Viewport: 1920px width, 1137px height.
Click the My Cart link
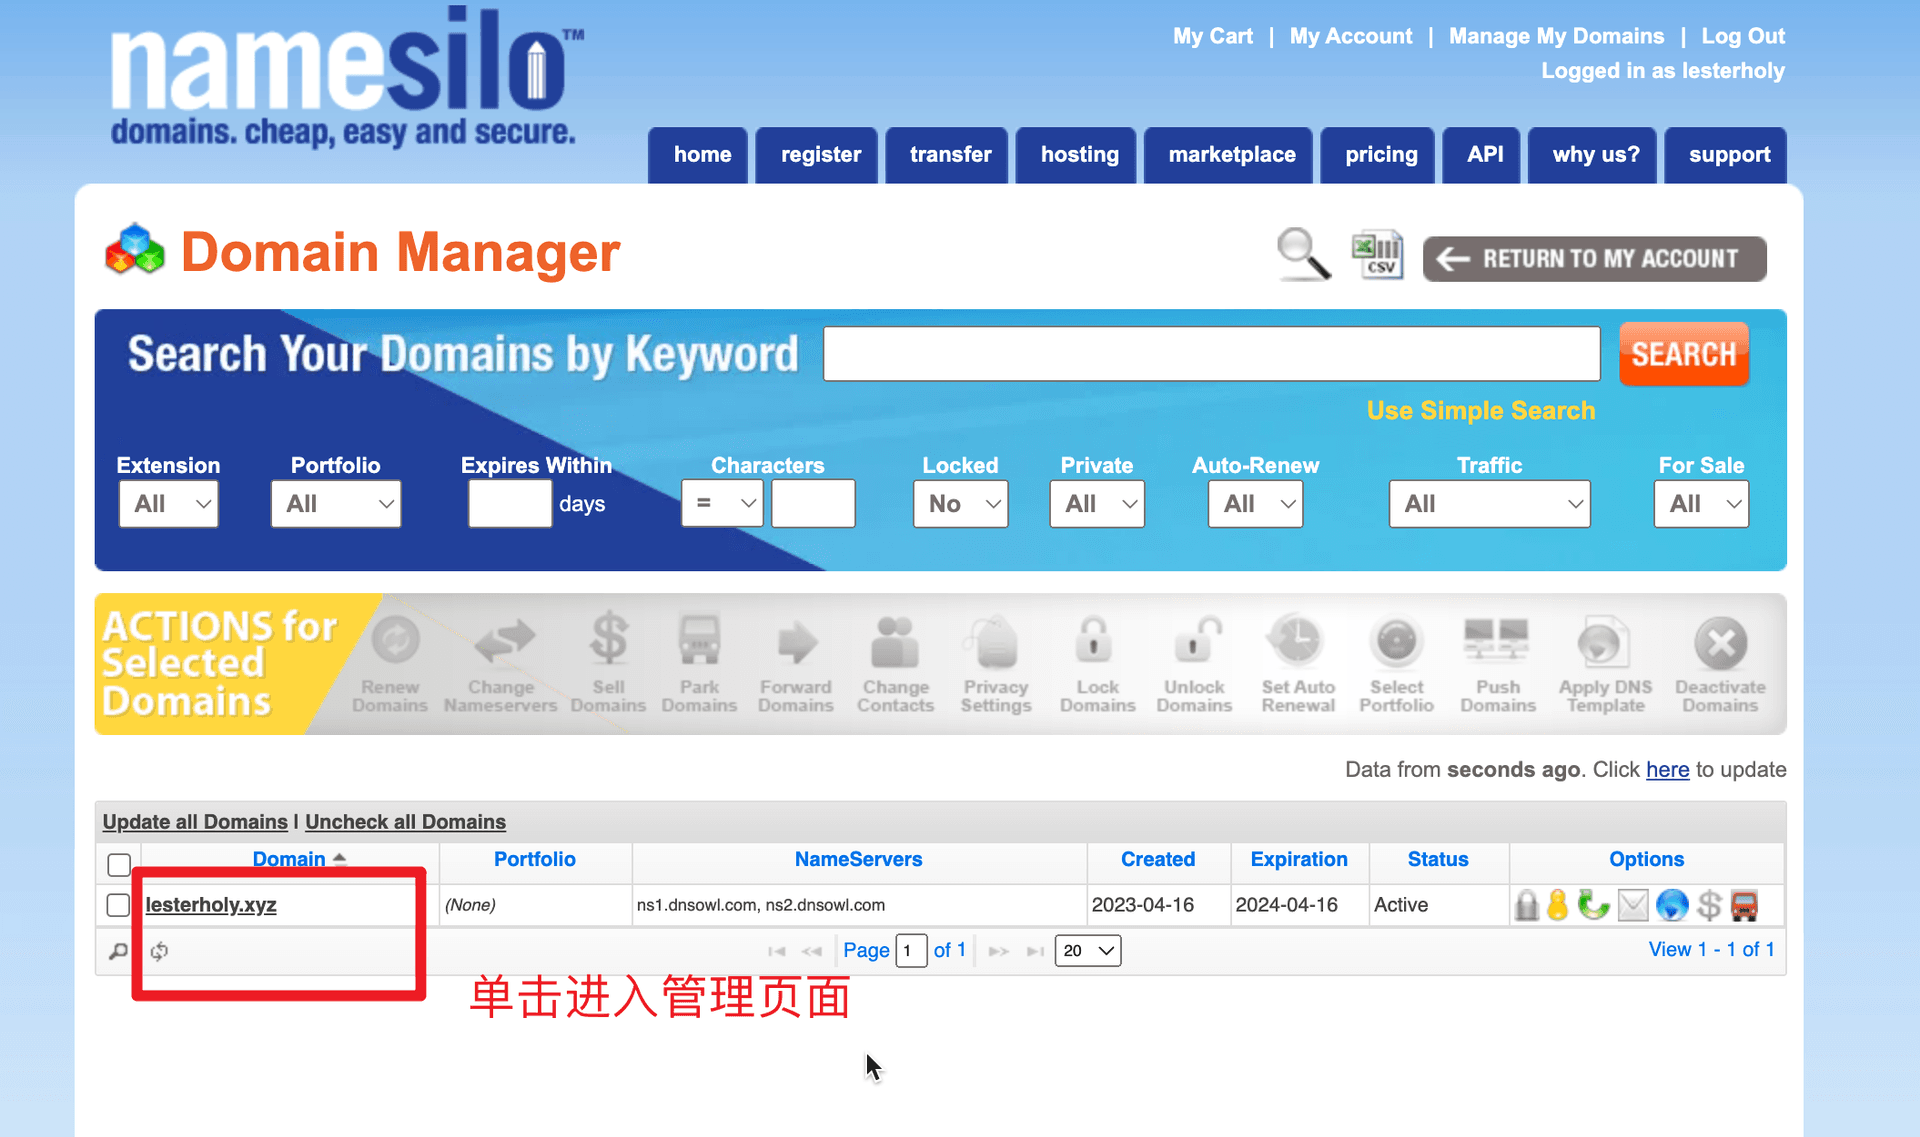pyautogui.click(x=1213, y=36)
